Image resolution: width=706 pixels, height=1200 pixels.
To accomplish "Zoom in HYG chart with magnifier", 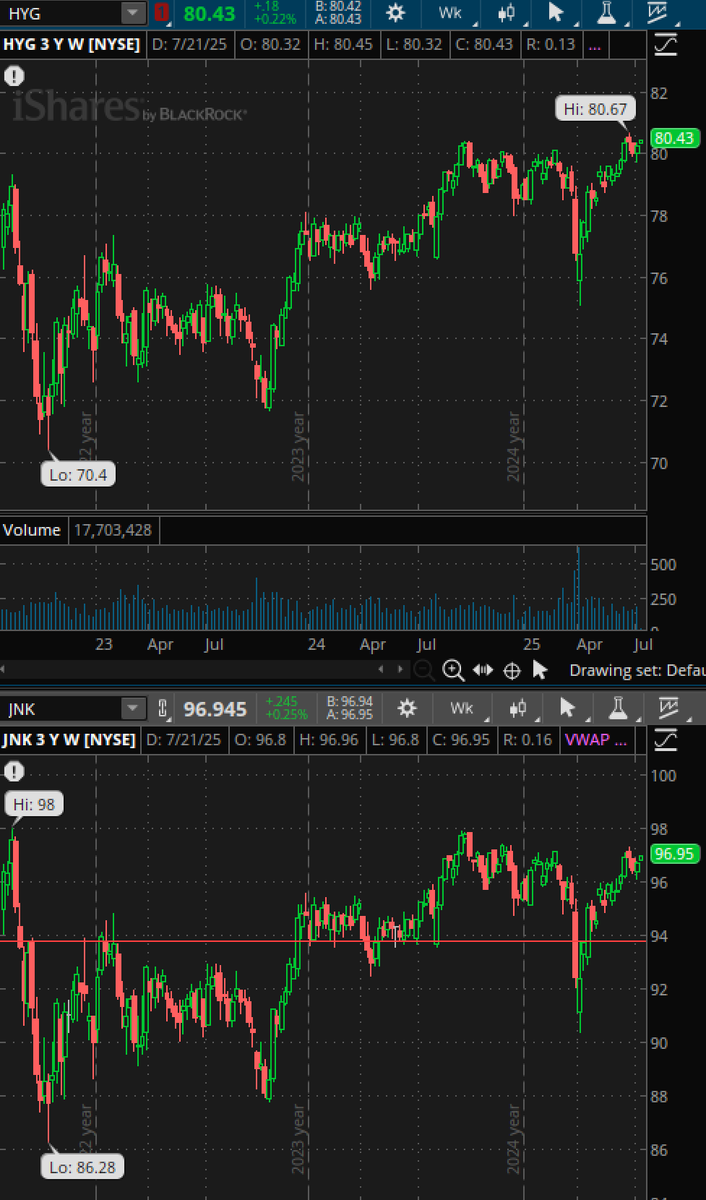I will tap(453, 670).
